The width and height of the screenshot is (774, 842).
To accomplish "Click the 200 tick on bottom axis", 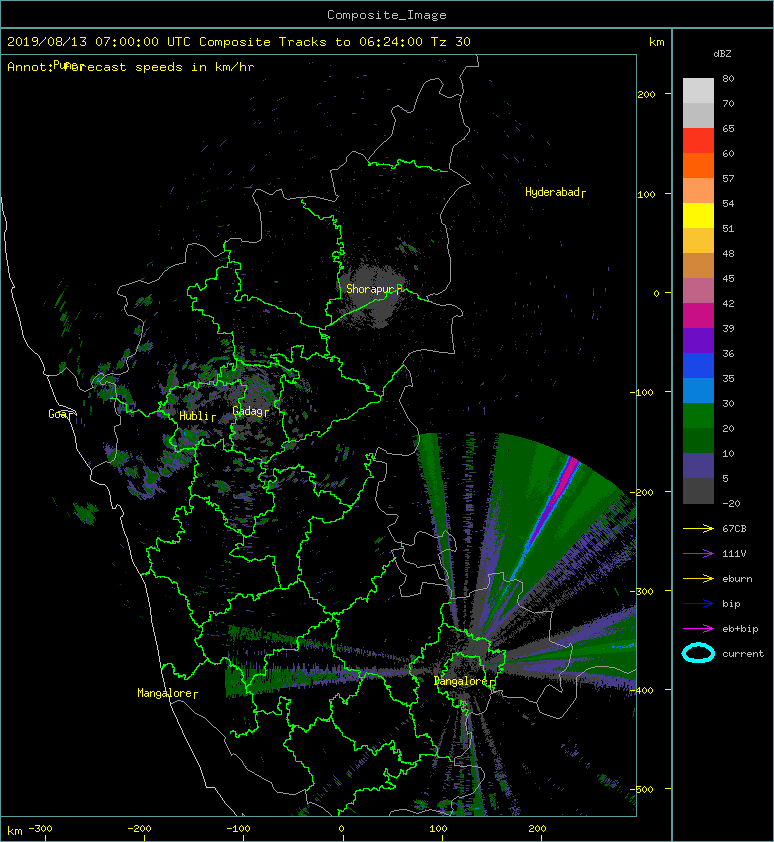I will [x=537, y=829].
